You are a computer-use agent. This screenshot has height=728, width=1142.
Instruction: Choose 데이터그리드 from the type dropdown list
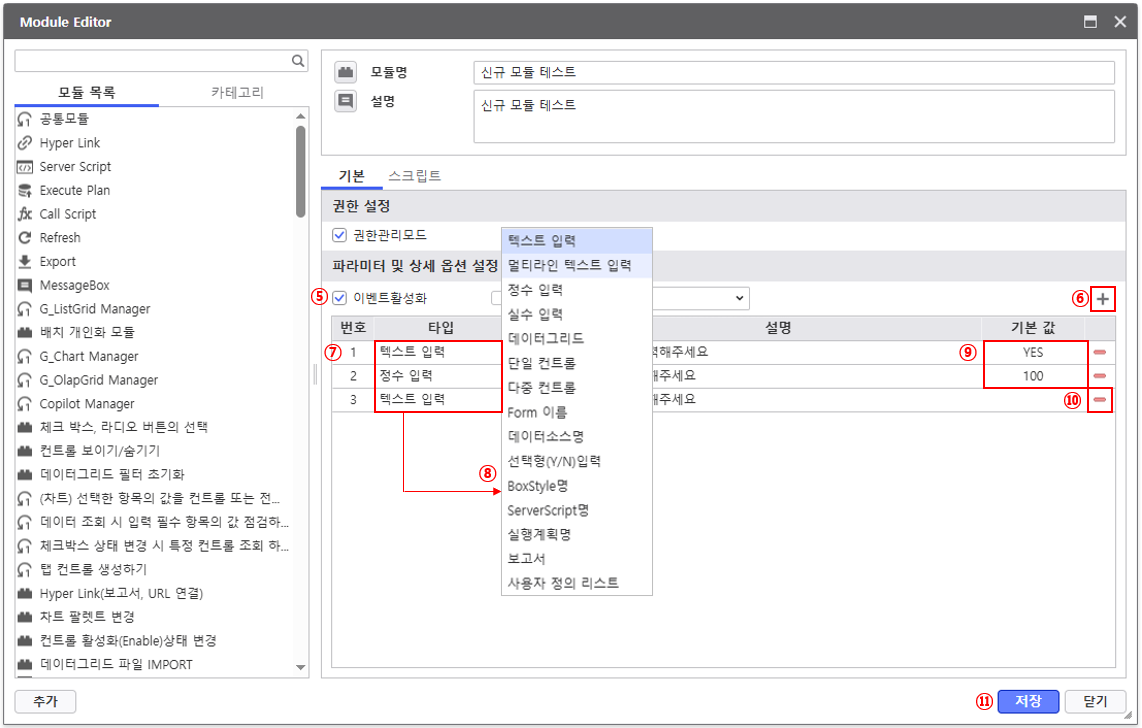pyautogui.click(x=545, y=339)
